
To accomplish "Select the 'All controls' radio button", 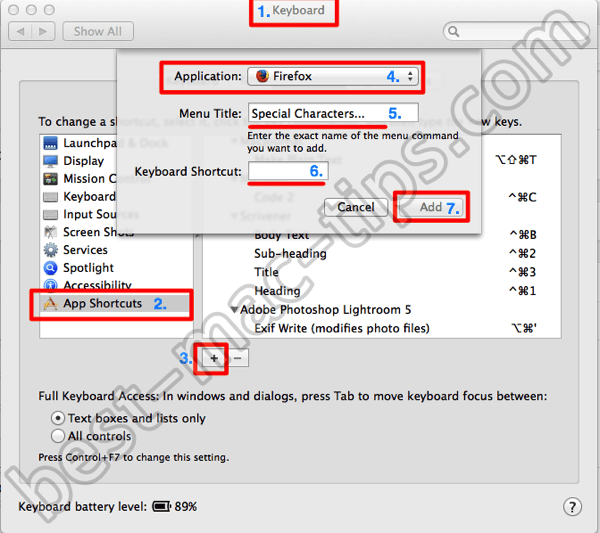I will click(58, 436).
